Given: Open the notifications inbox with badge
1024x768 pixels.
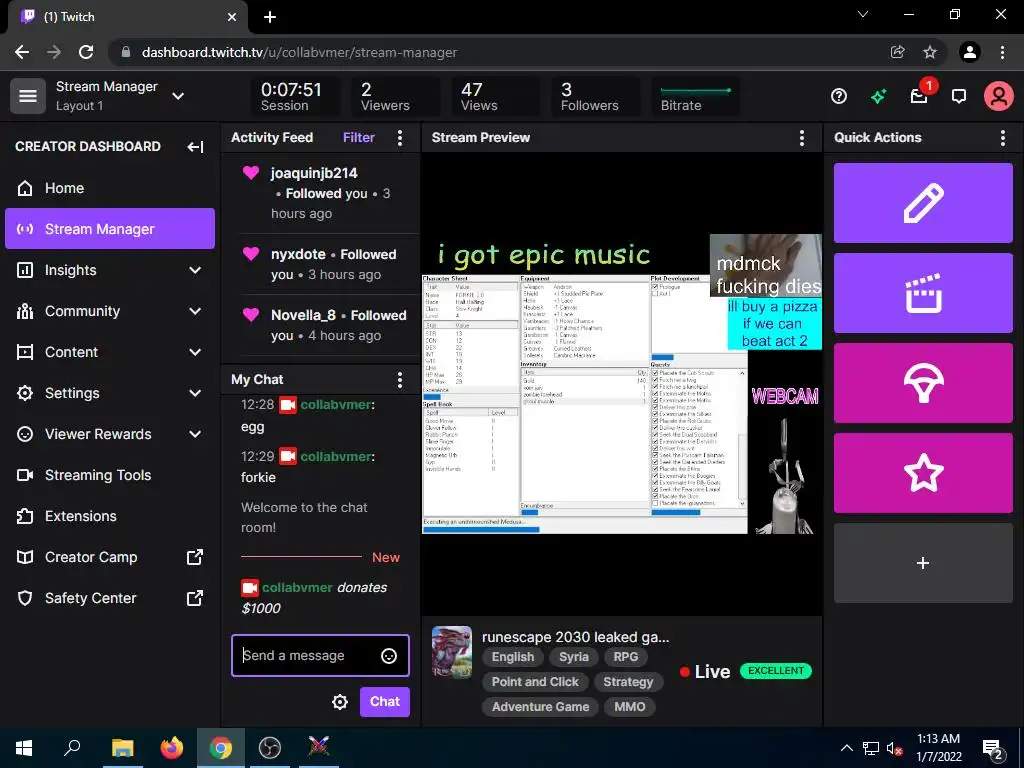Looking at the screenshot, I should pyautogui.click(x=920, y=95).
